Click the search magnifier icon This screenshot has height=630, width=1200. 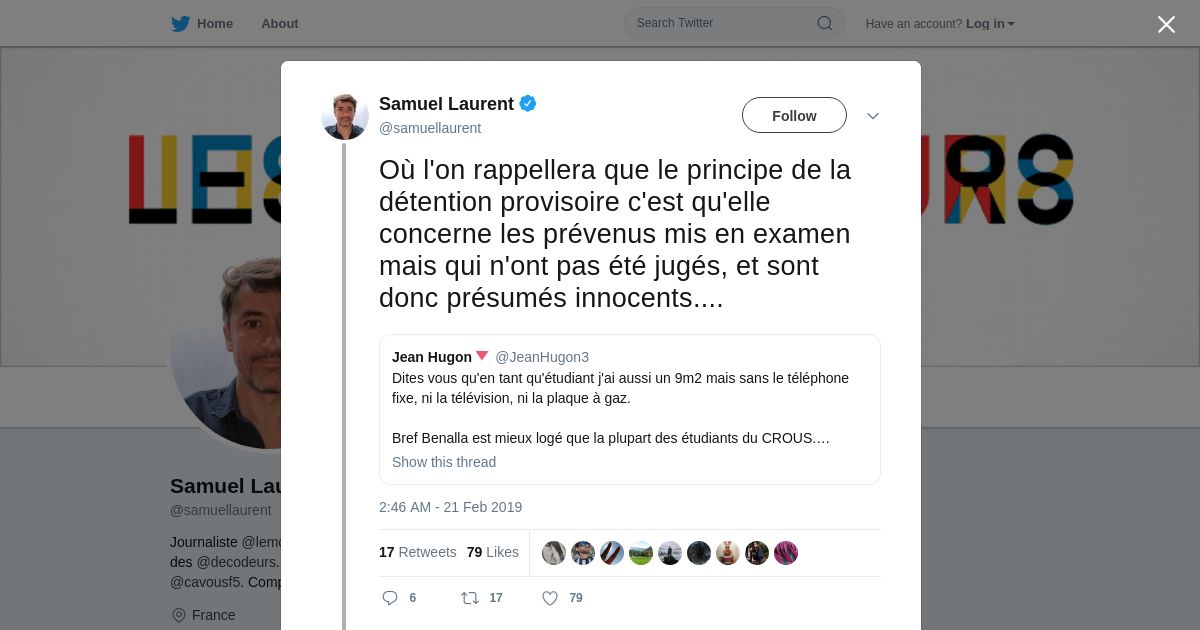point(825,23)
